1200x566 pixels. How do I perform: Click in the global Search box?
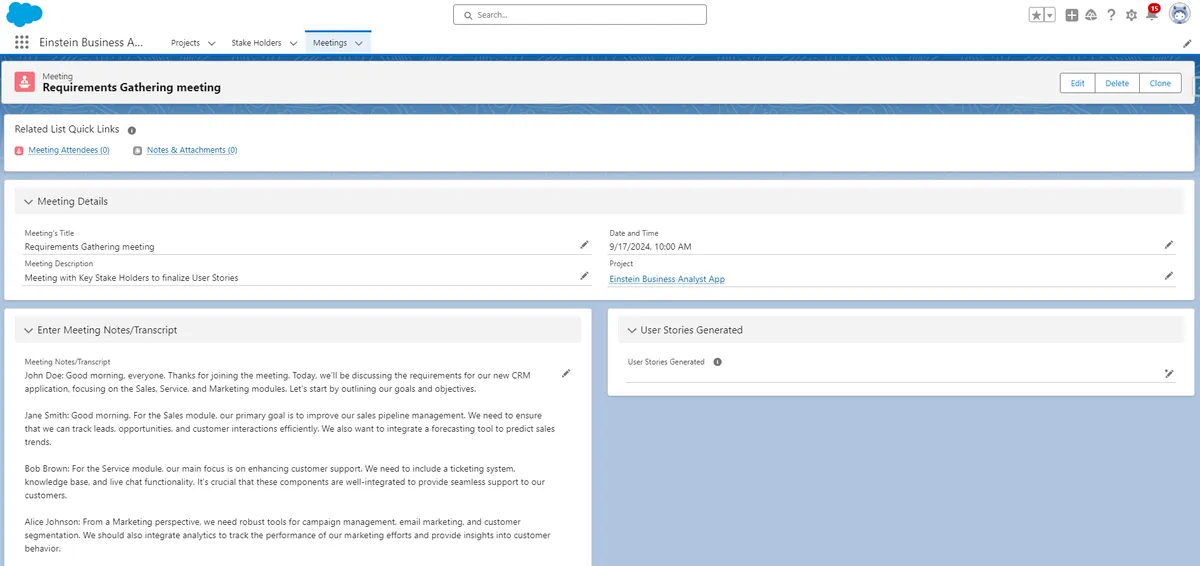(x=580, y=15)
